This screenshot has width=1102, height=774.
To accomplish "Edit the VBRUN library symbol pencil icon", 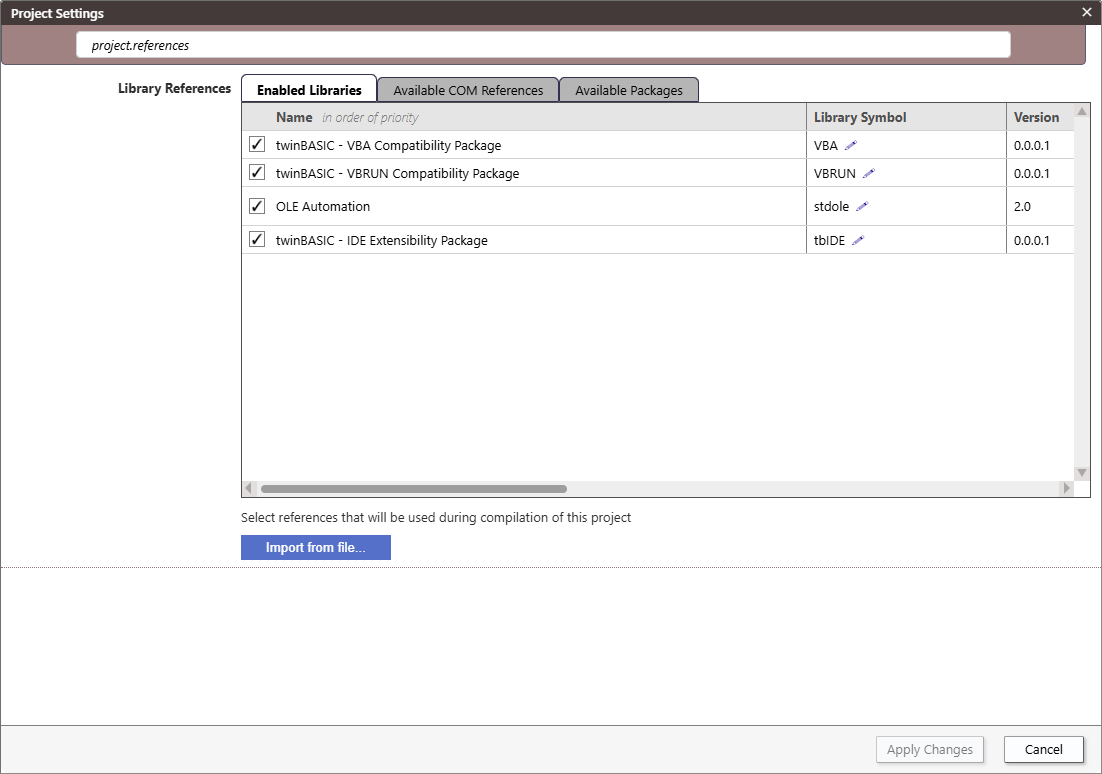I will (868, 173).
